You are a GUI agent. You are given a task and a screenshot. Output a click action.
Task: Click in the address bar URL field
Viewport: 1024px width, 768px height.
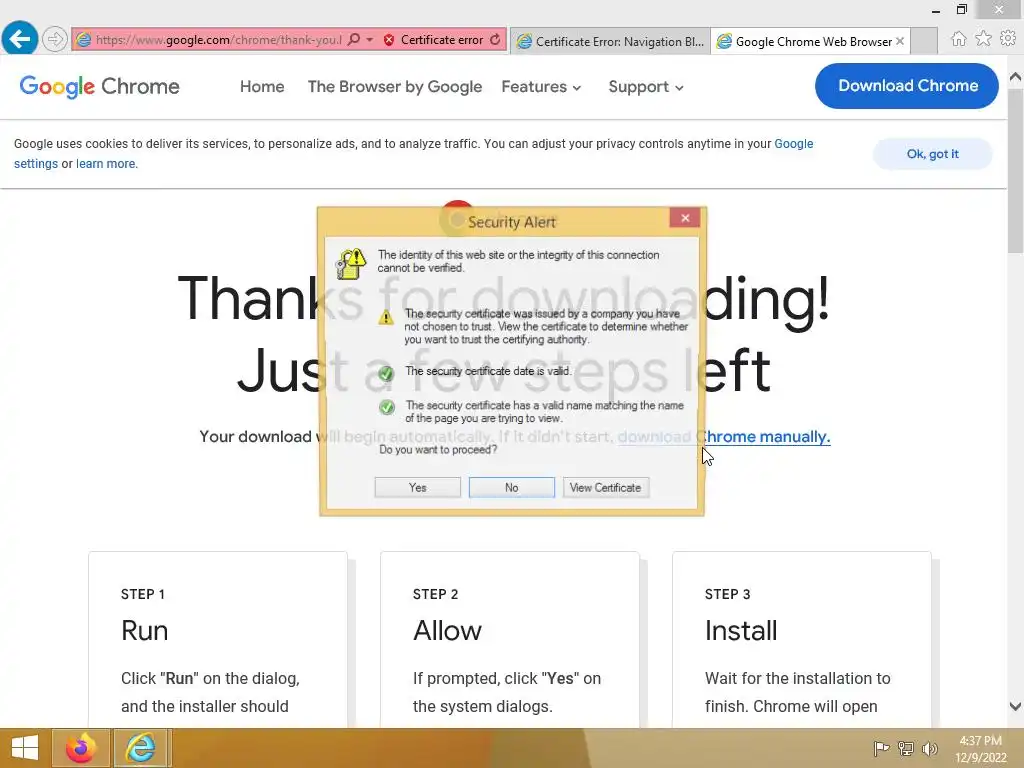(x=218, y=40)
